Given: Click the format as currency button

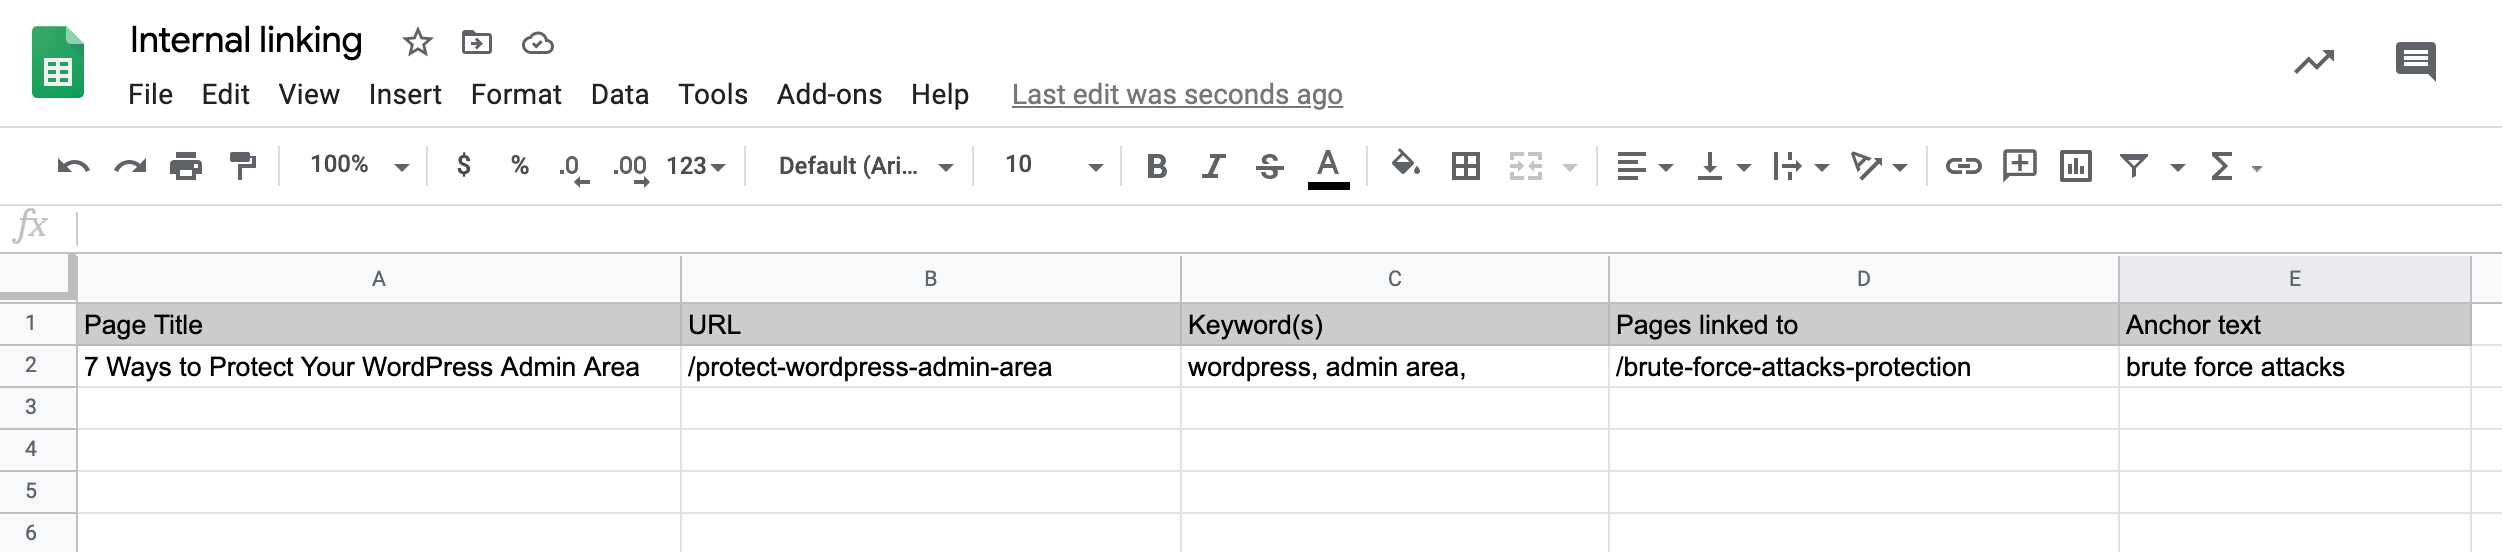Looking at the screenshot, I should [464, 166].
